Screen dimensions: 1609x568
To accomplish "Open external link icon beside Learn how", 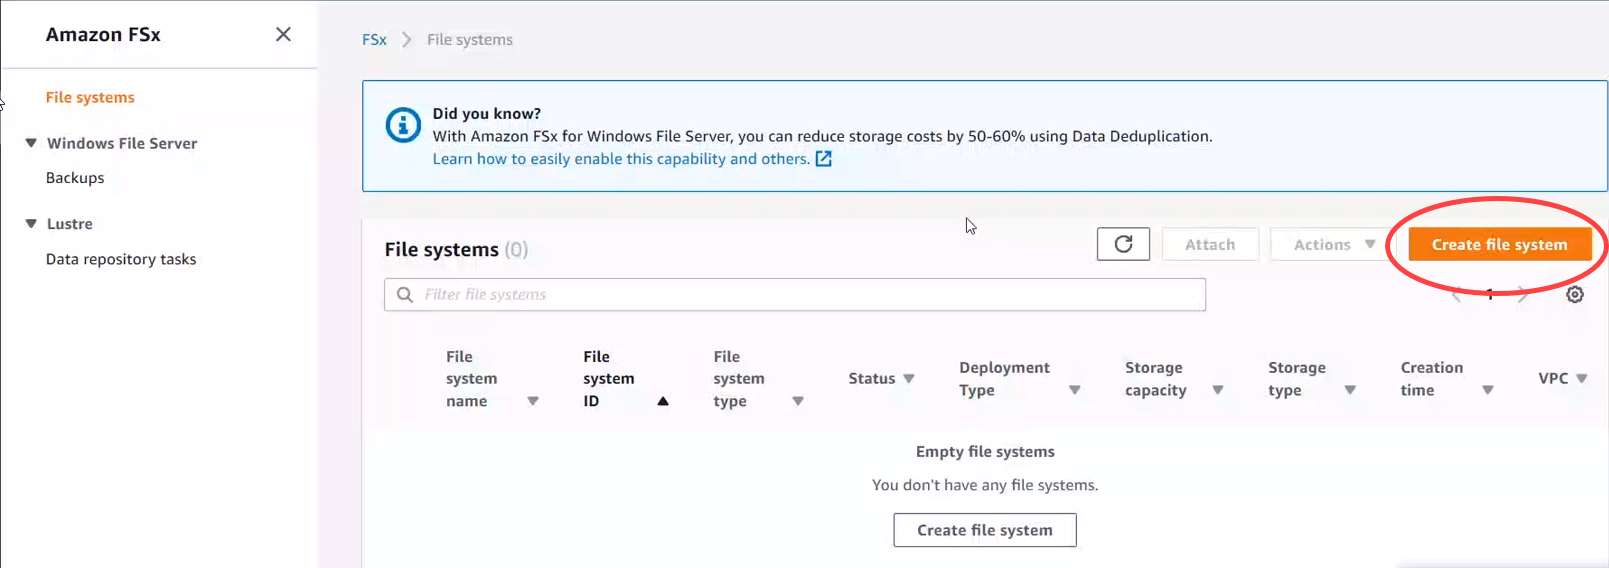I will click(823, 159).
